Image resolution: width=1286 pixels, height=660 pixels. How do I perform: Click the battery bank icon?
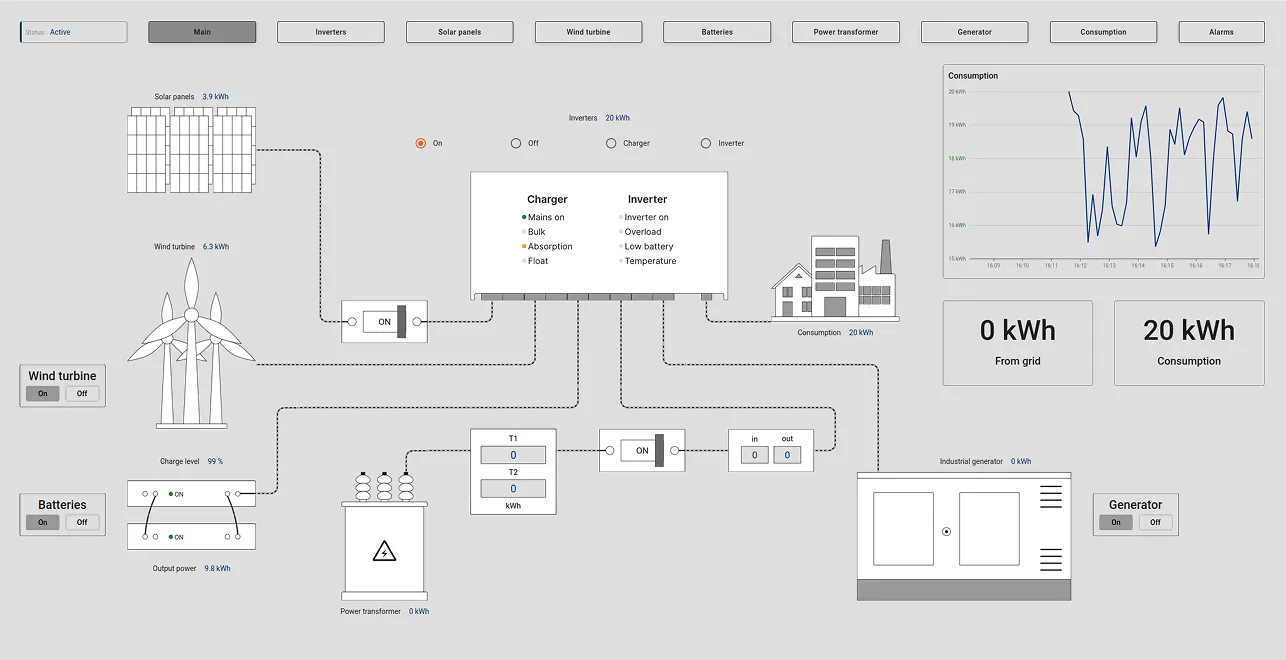(x=190, y=514)
